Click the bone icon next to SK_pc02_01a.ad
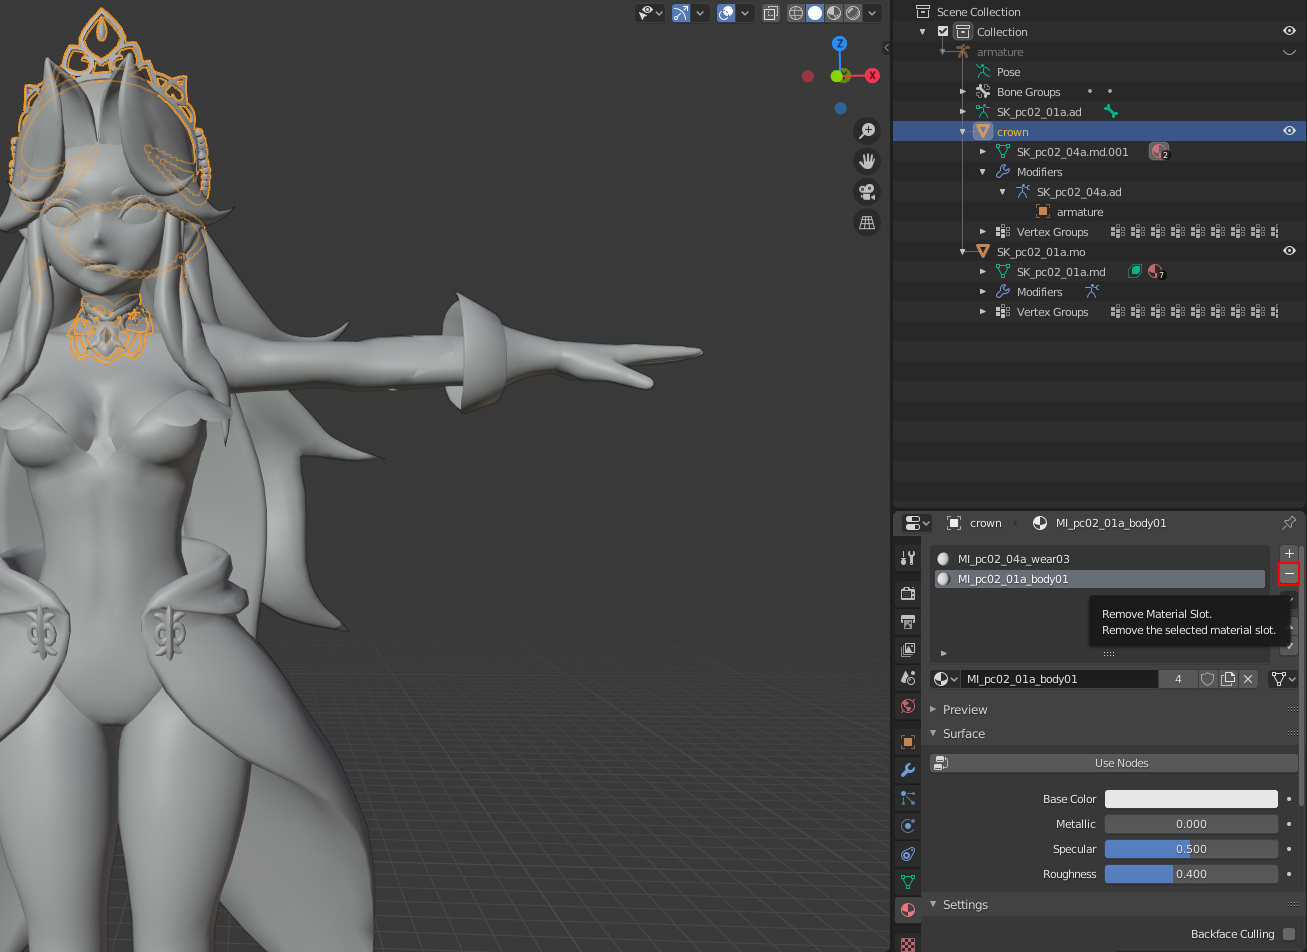 [x=1110, y=112]
